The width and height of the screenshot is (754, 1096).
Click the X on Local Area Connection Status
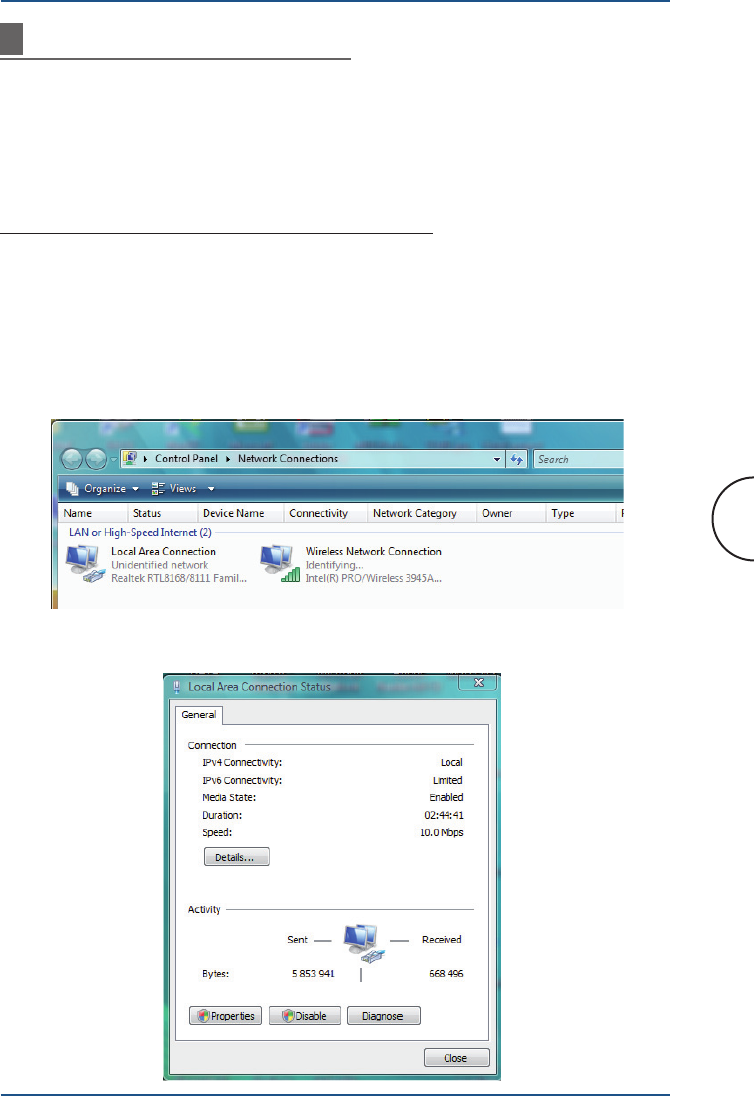click(479, 682)
